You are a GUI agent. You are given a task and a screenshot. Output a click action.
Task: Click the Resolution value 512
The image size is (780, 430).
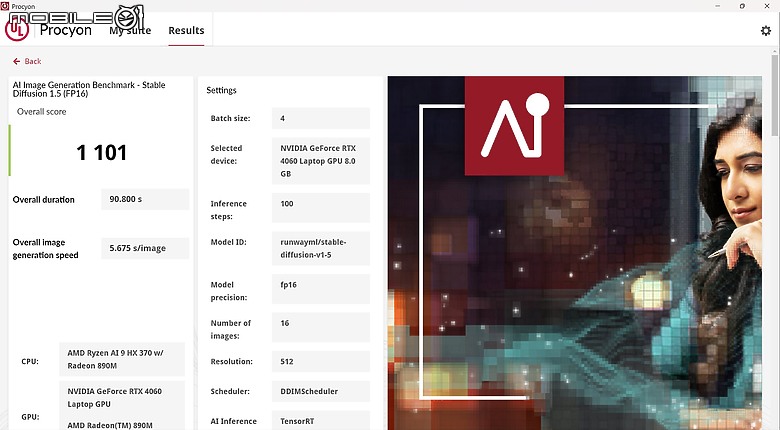point(321,361)
